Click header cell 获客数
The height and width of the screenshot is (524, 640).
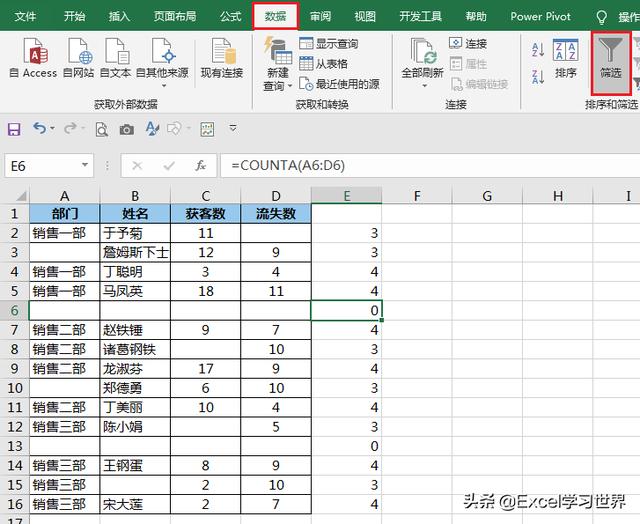pyautogui.click(x=205, y=213)
